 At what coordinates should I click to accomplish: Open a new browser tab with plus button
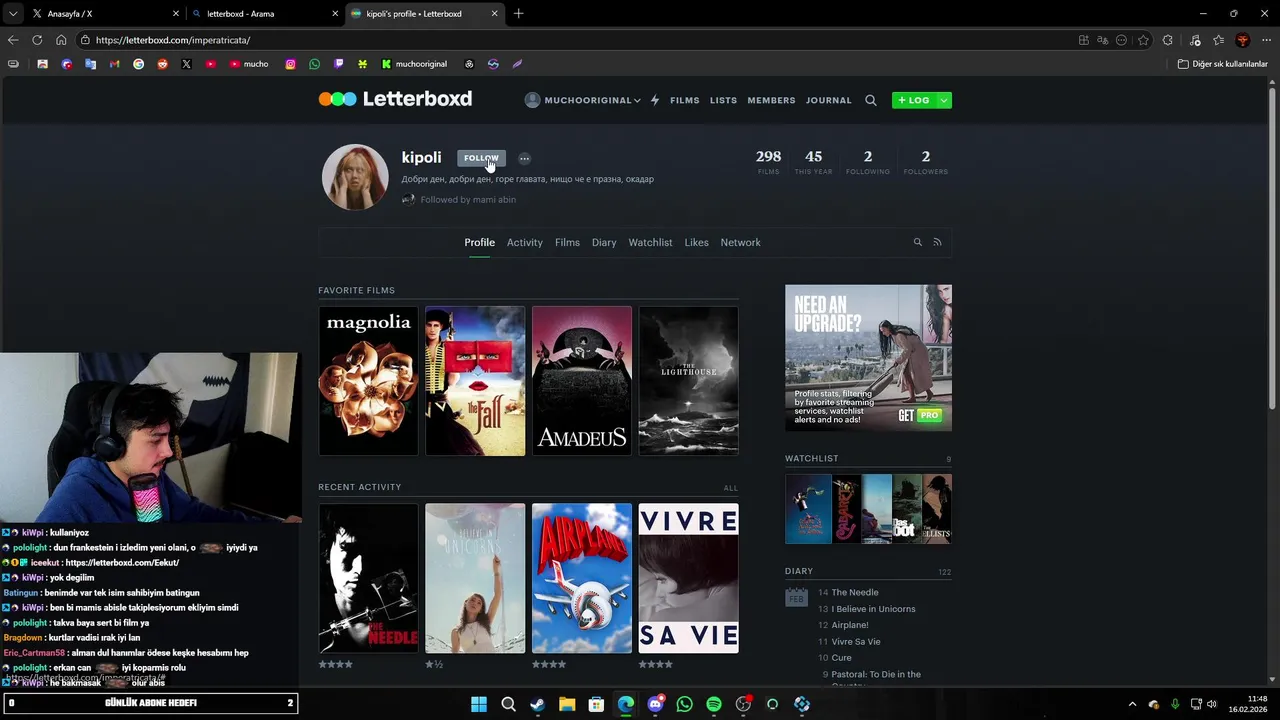tap(518, 14)
